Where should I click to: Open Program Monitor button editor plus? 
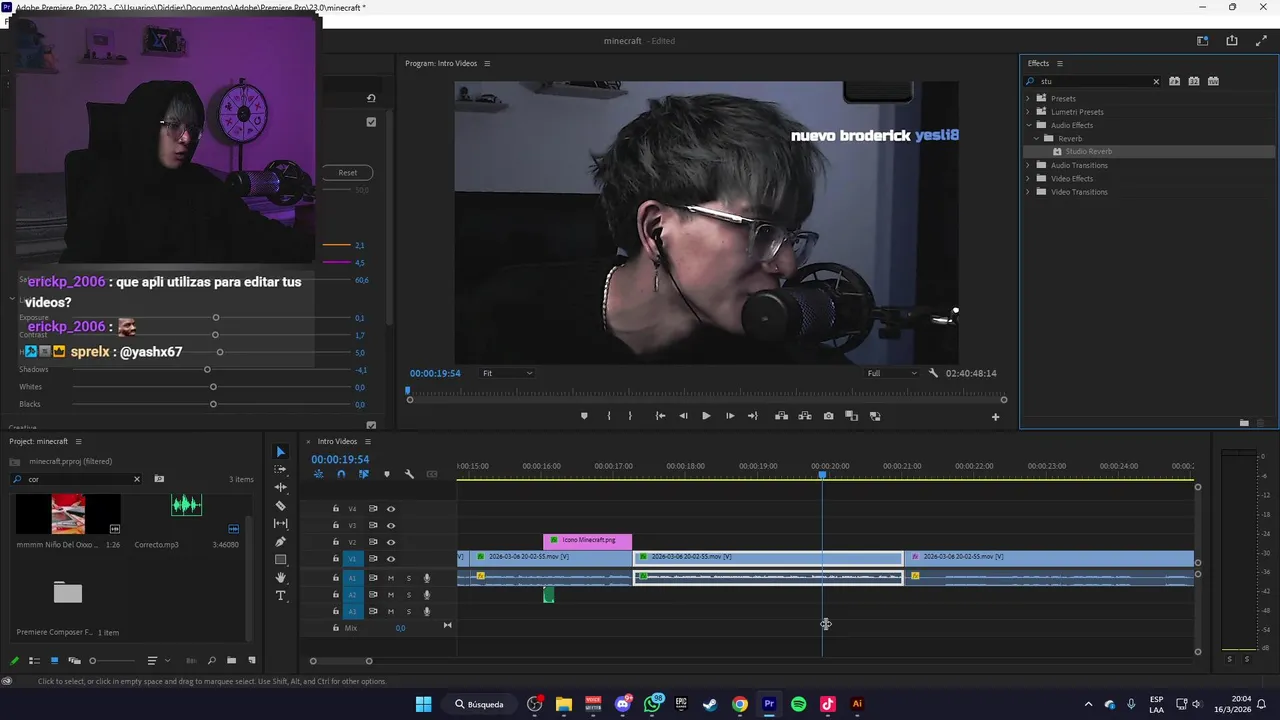(x=995, y=417)
